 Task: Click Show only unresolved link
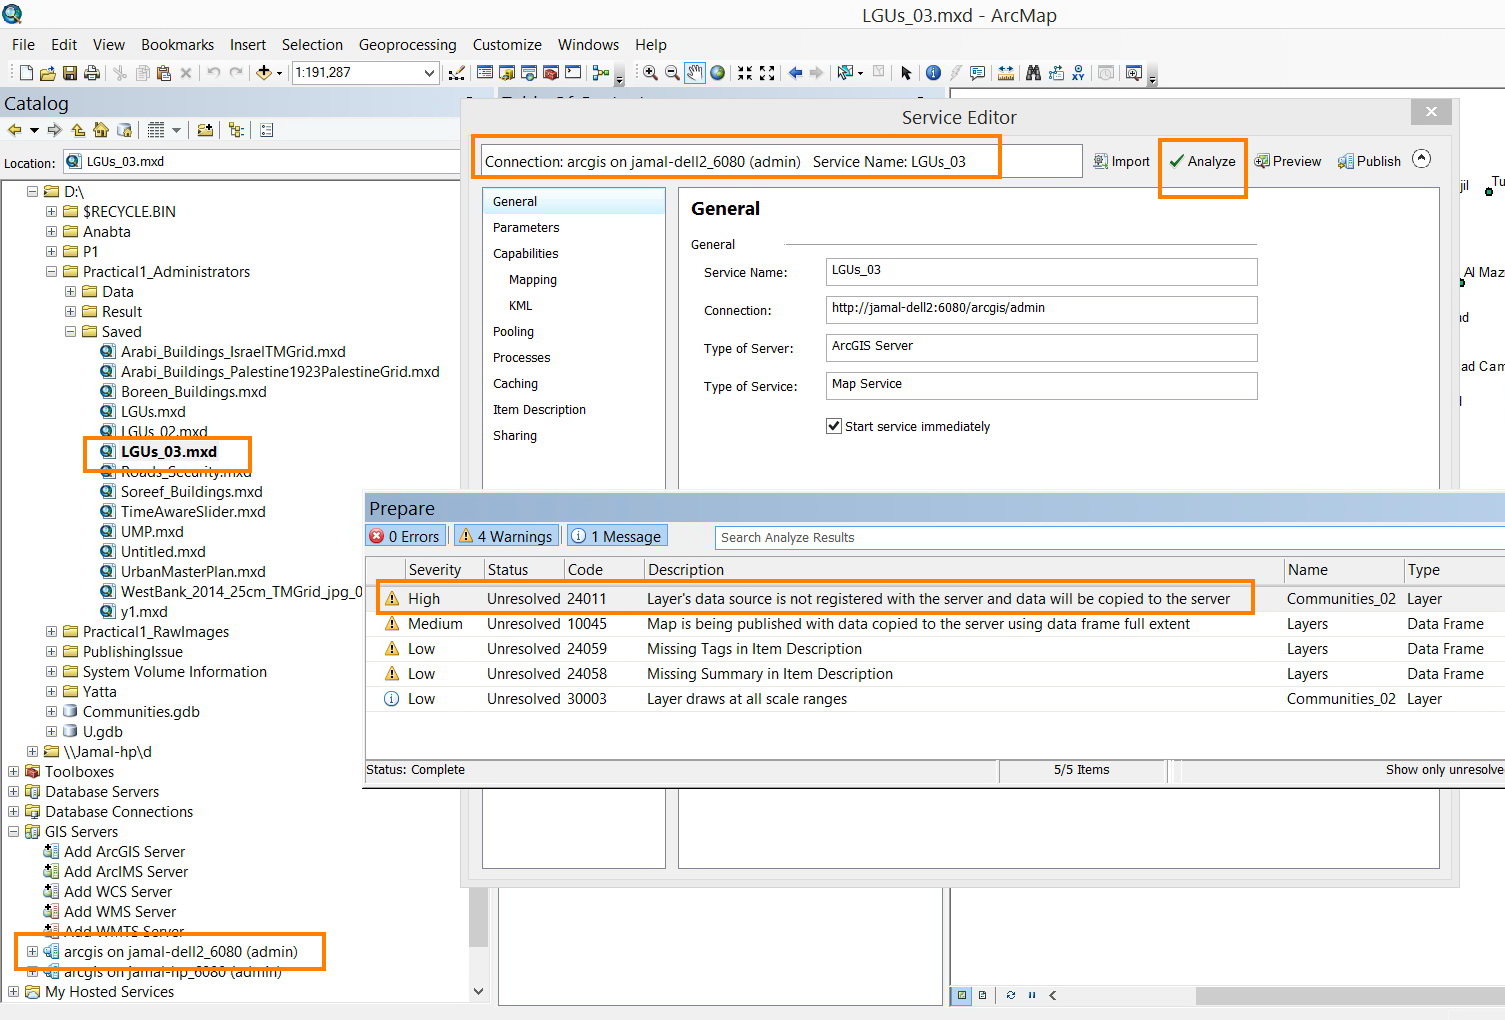(x=1444, y=769)
